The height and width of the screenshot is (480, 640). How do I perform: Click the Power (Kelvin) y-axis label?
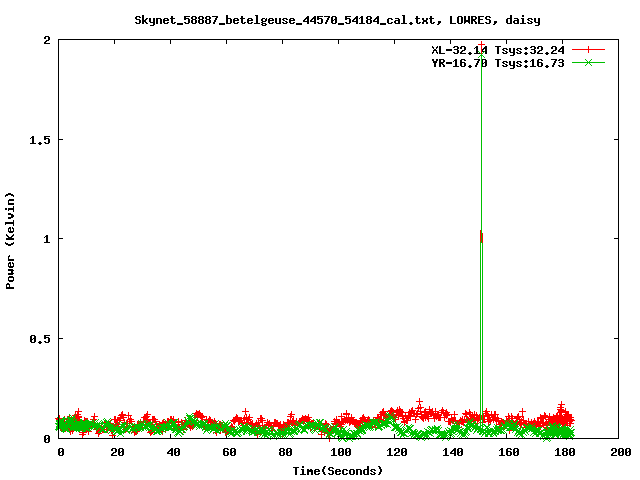(x=10, y=241)
